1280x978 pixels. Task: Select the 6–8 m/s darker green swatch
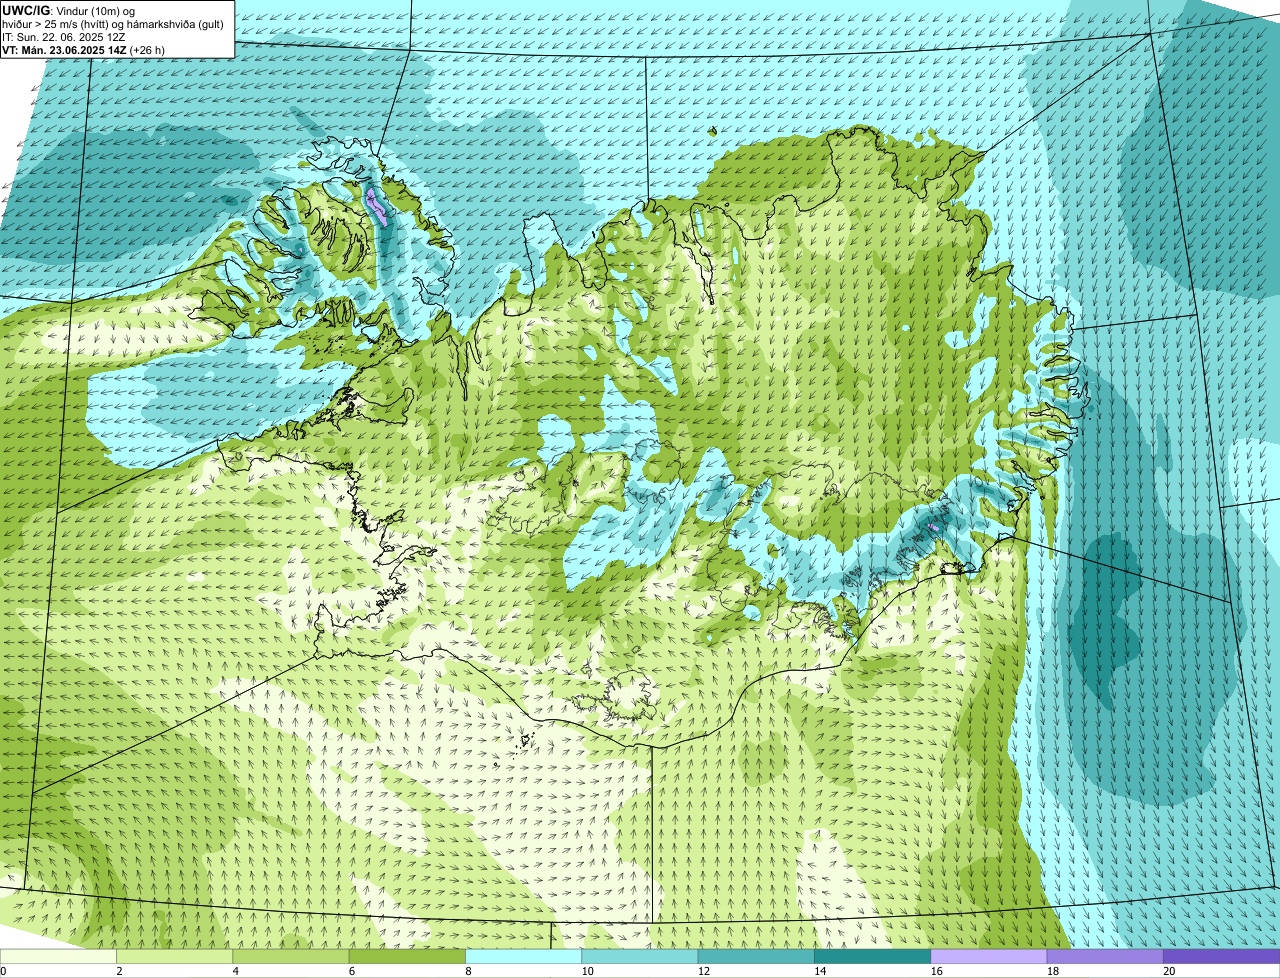407,957
